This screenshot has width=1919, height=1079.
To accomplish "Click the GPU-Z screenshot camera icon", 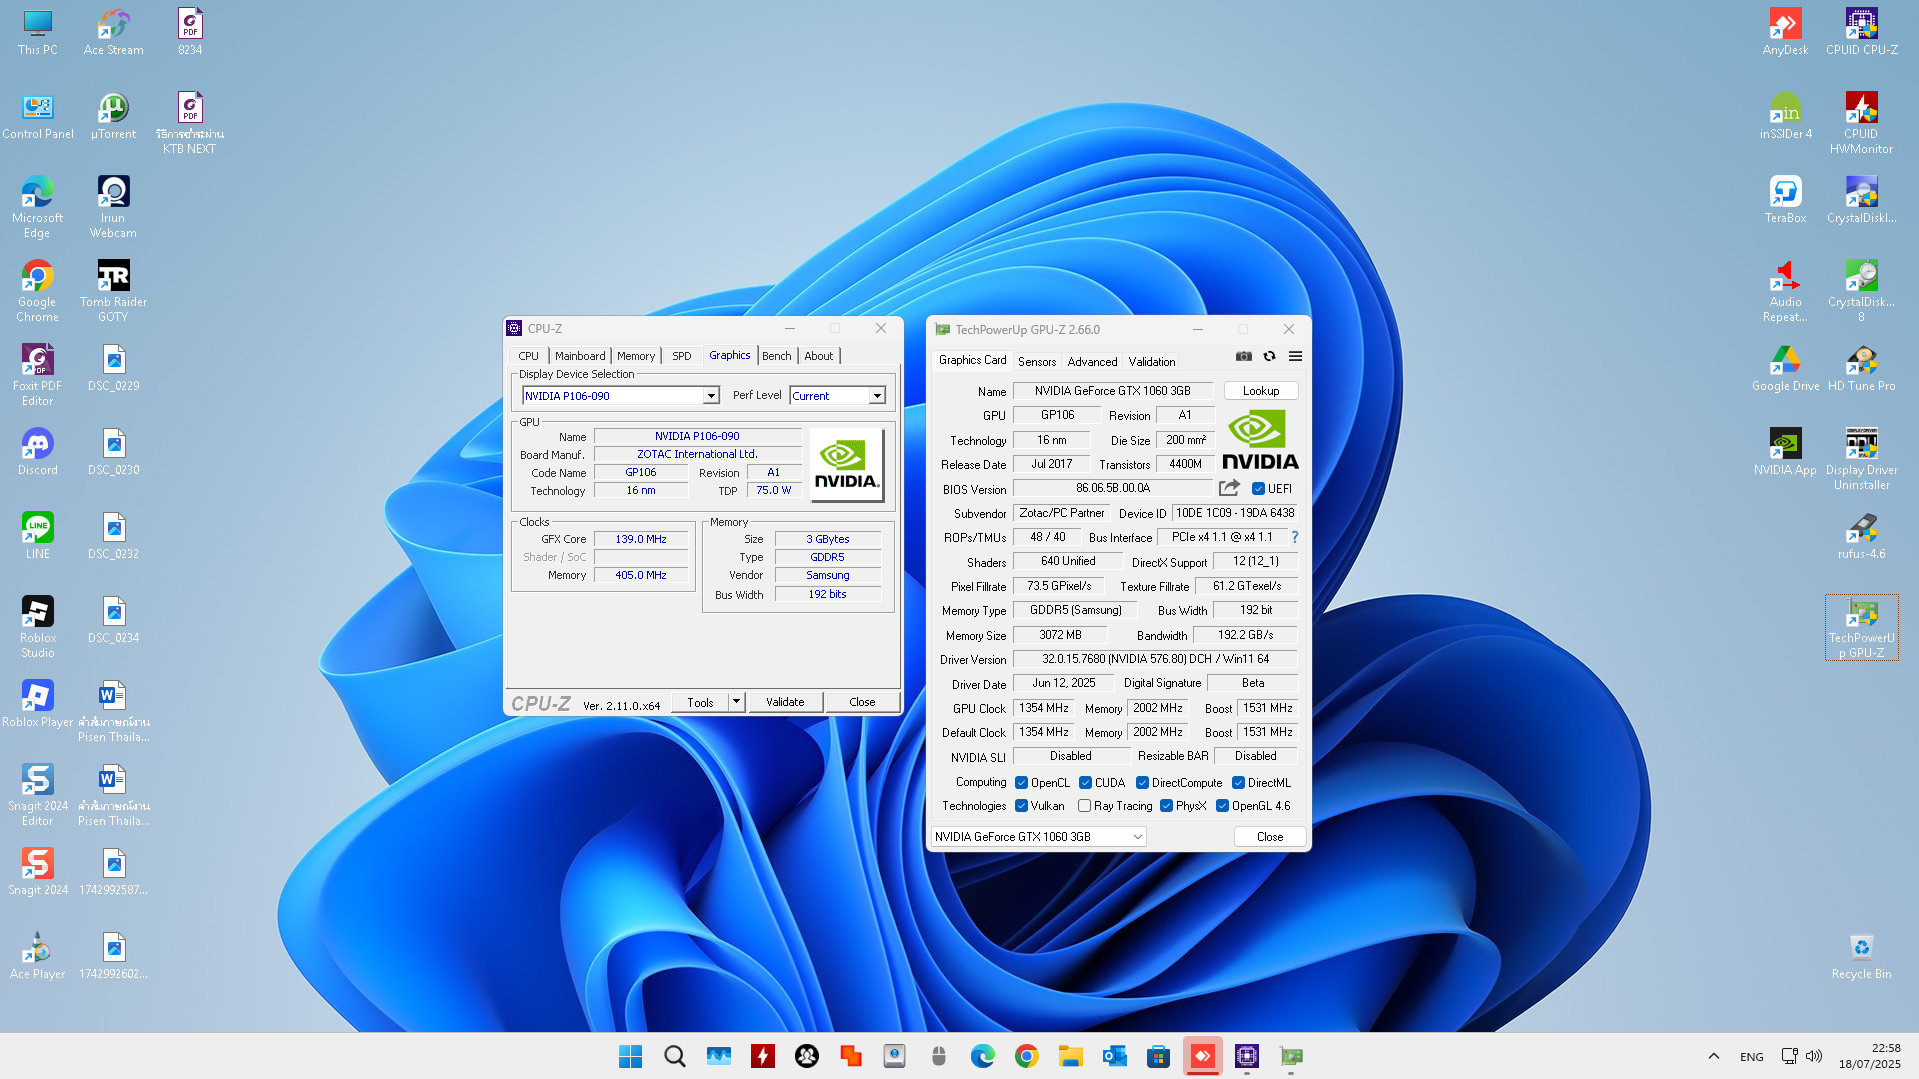I will [x=1243, y=357].
